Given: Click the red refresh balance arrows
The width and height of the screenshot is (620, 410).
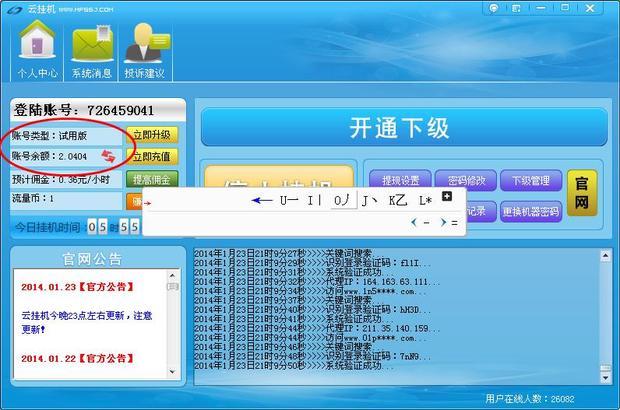Looking at the screenshot, I should coord(108,156).
